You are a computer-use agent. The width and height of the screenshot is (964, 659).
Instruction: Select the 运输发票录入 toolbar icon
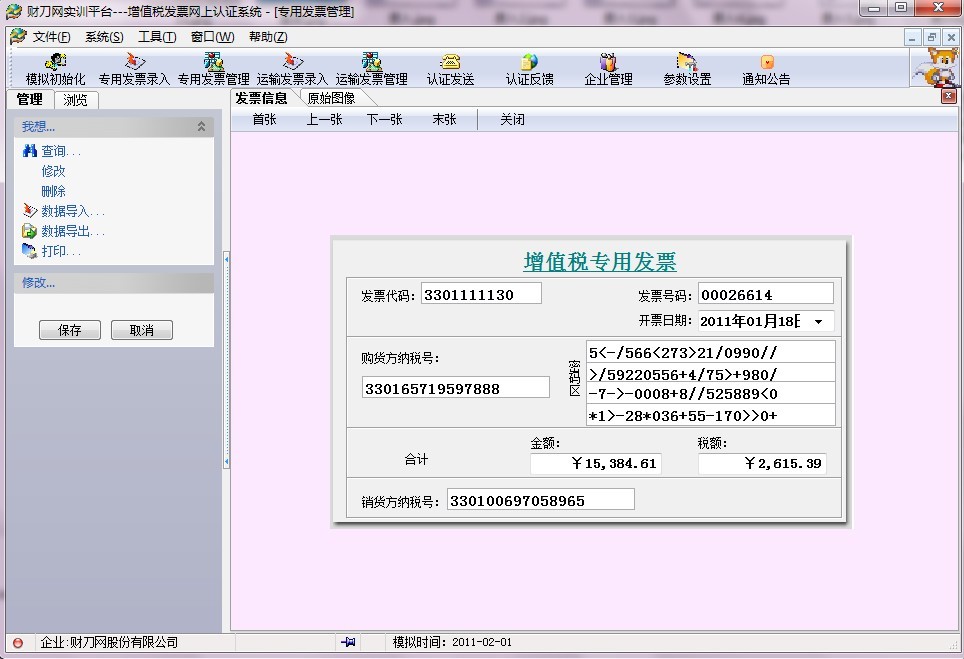tap(292, 63)
